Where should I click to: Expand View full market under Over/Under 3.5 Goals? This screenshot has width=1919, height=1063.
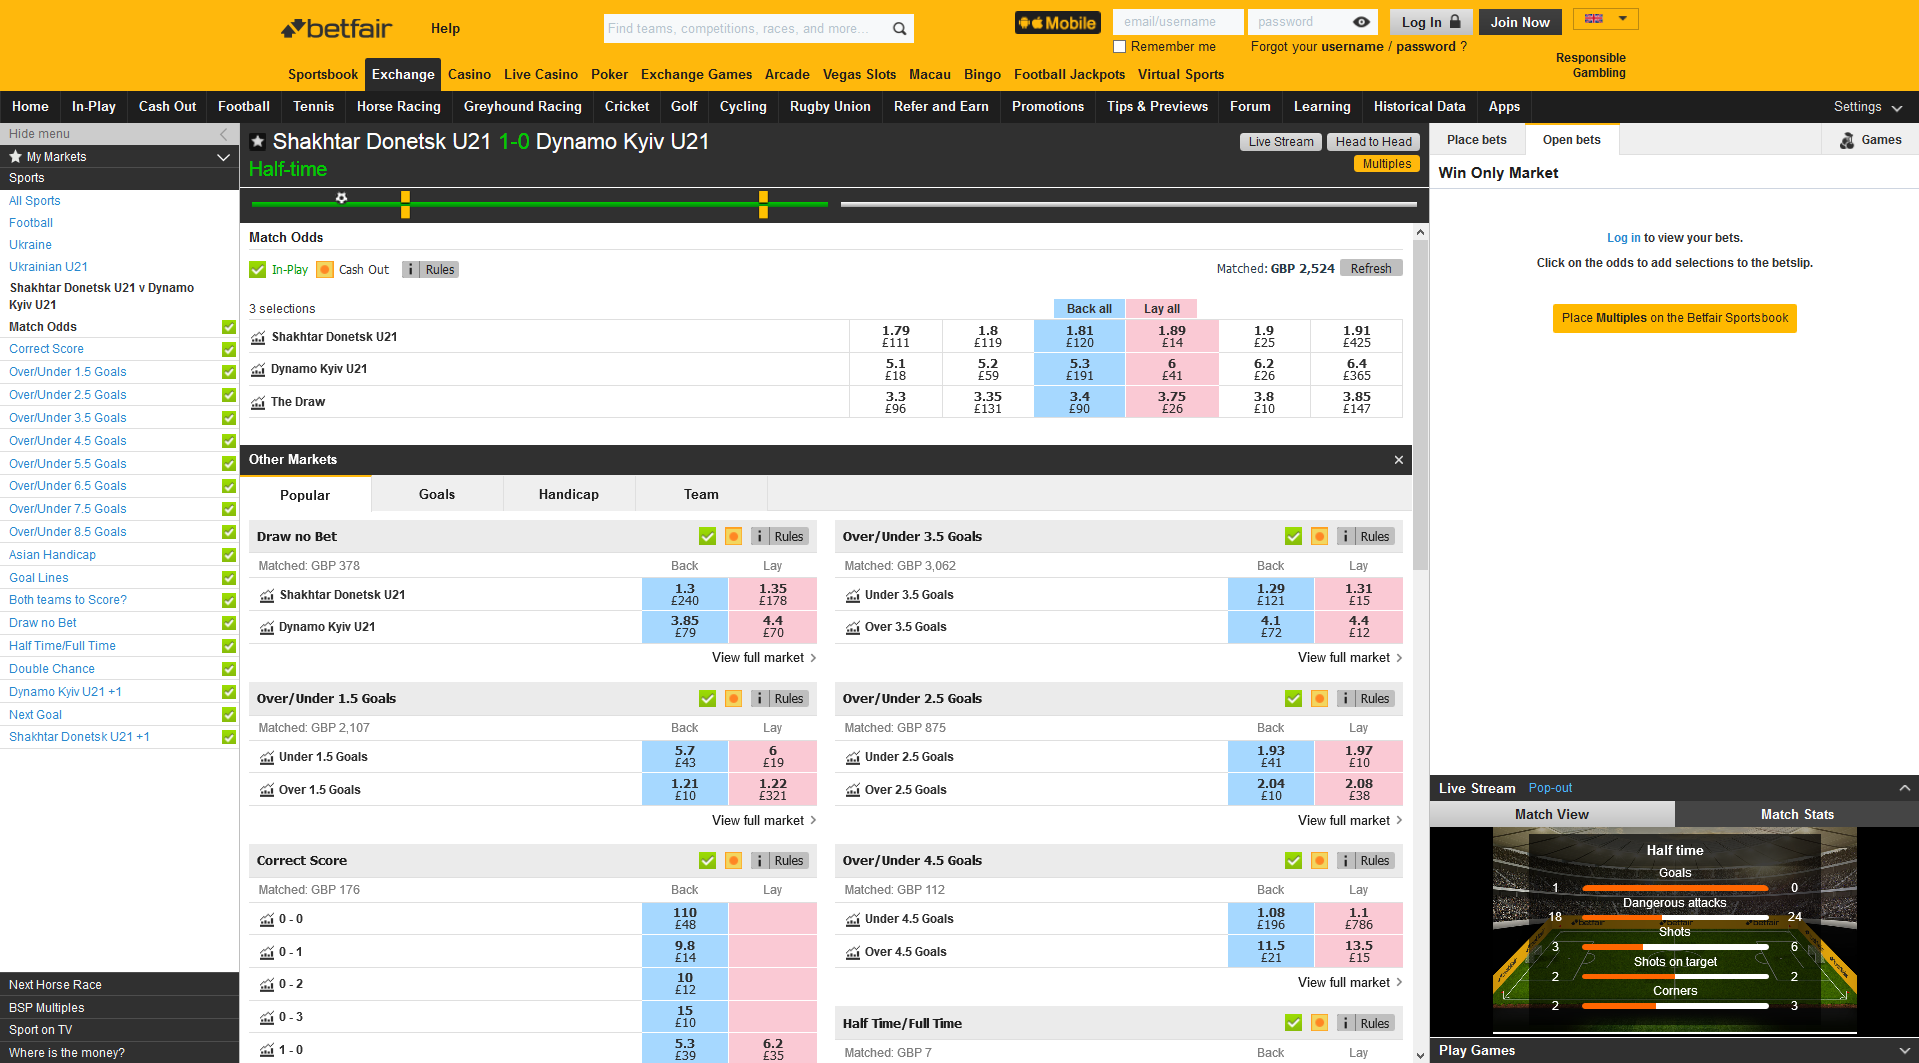click(1350, 658)
